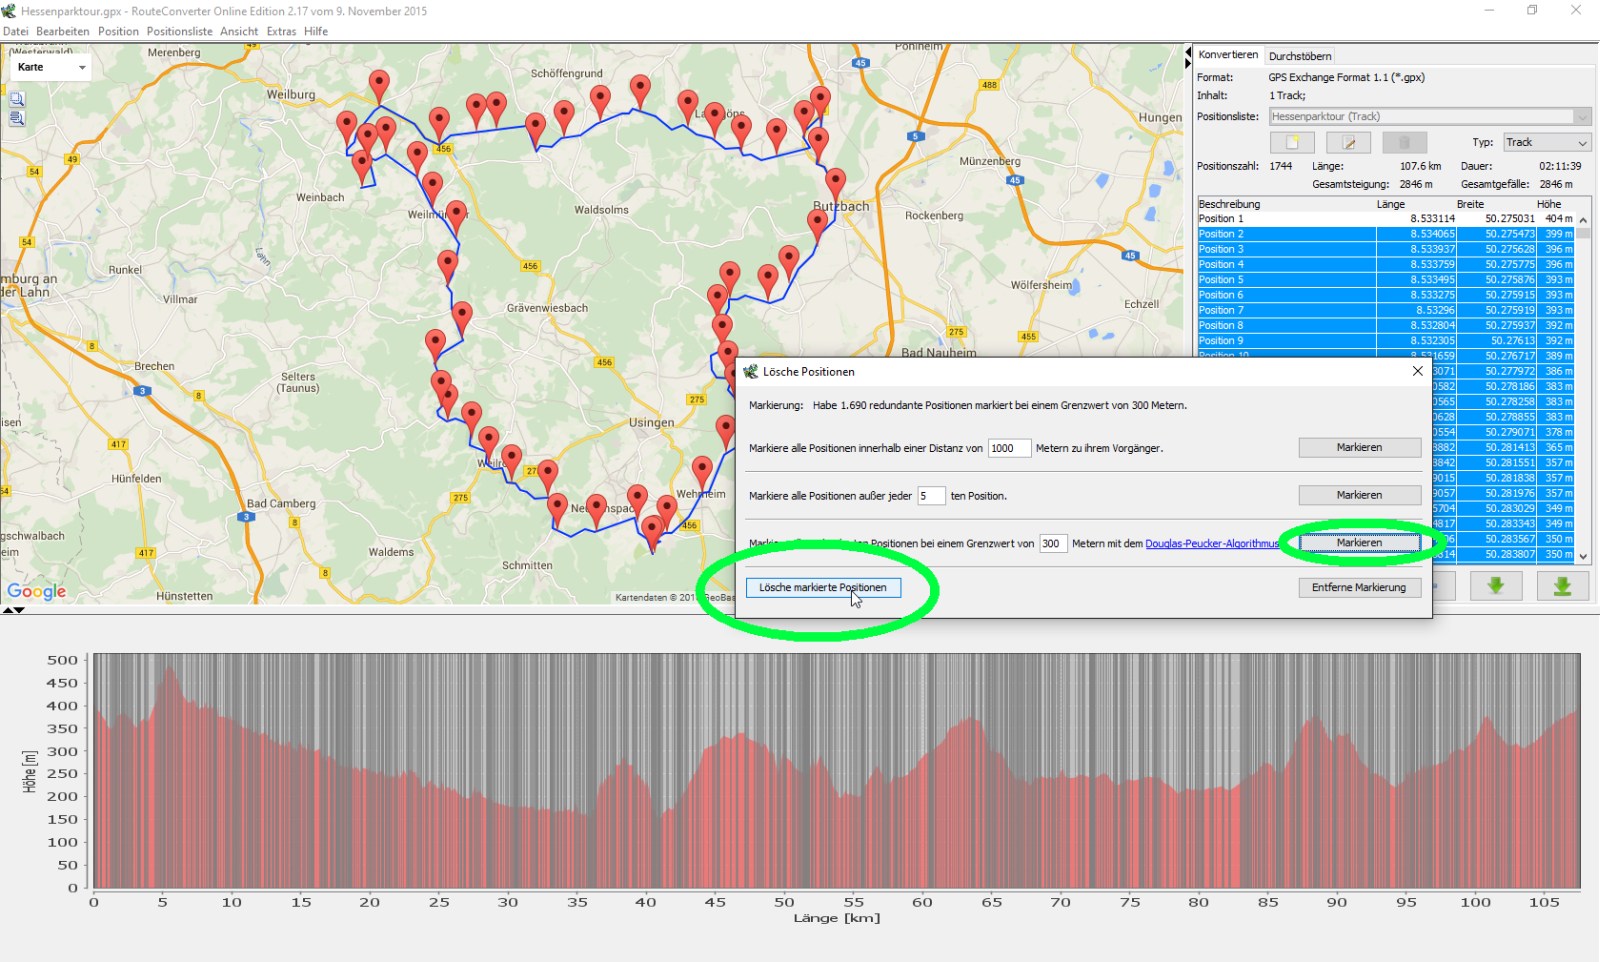
Task: Open the Douglas-Peucker-Algorithmus link
Action: [x=1212, y=543]
